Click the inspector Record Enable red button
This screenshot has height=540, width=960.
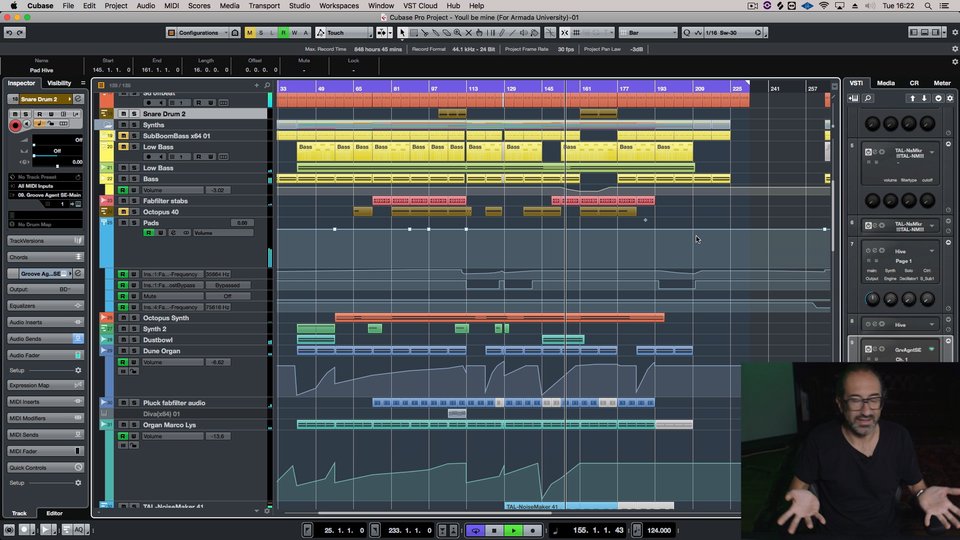tap(15, 126)
